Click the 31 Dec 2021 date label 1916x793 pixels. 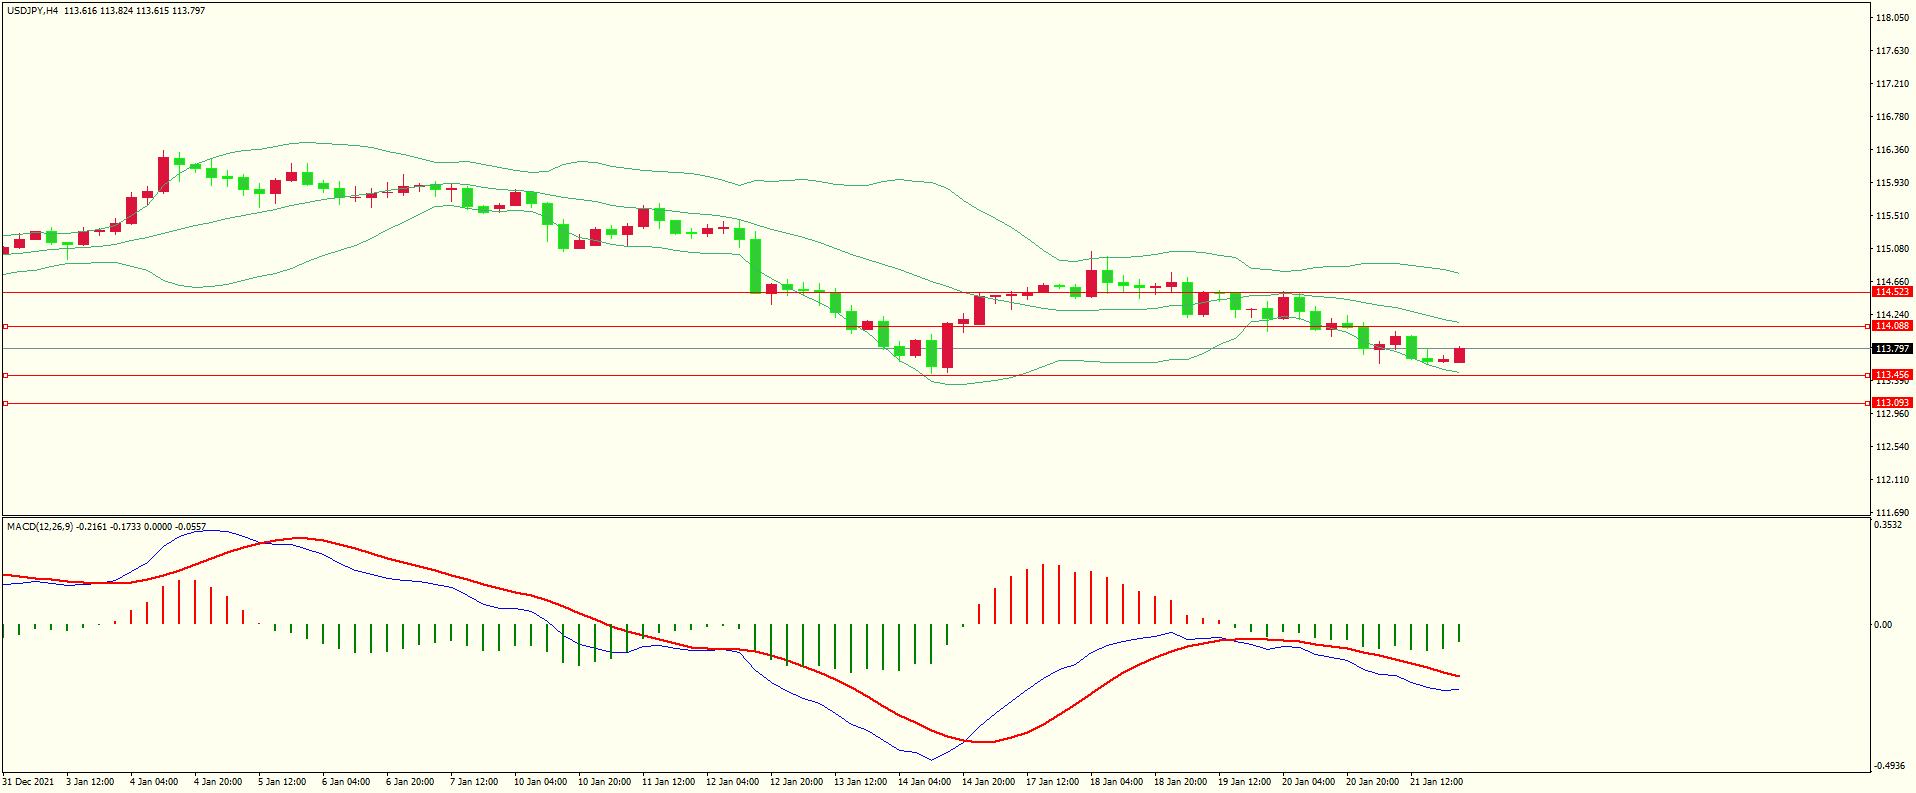click(28, 782)
